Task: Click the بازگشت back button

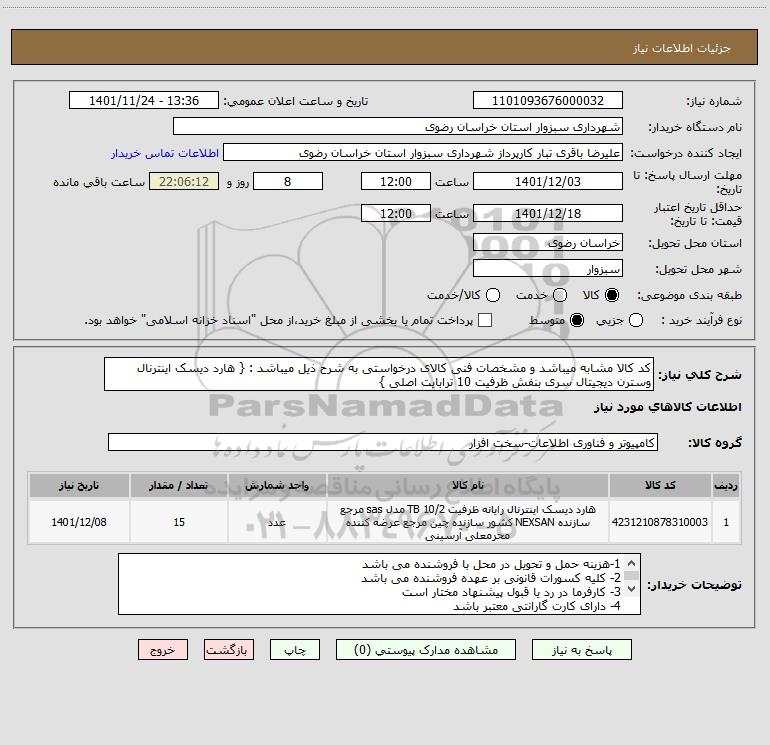Action: 229,650
